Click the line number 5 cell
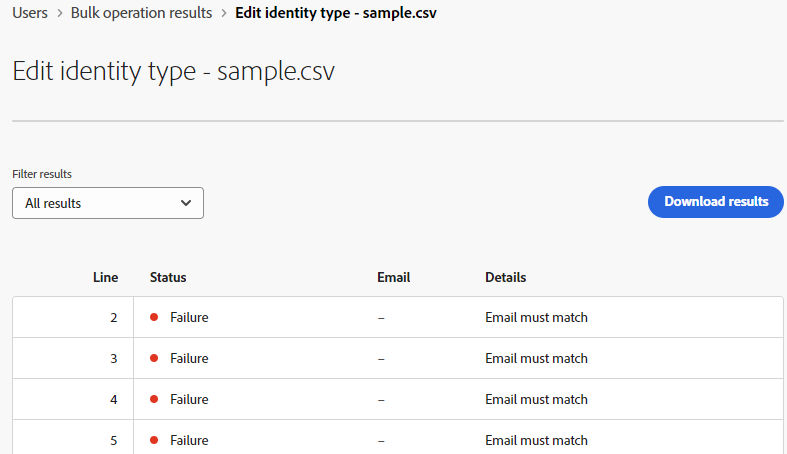 (x=73, y=440)
